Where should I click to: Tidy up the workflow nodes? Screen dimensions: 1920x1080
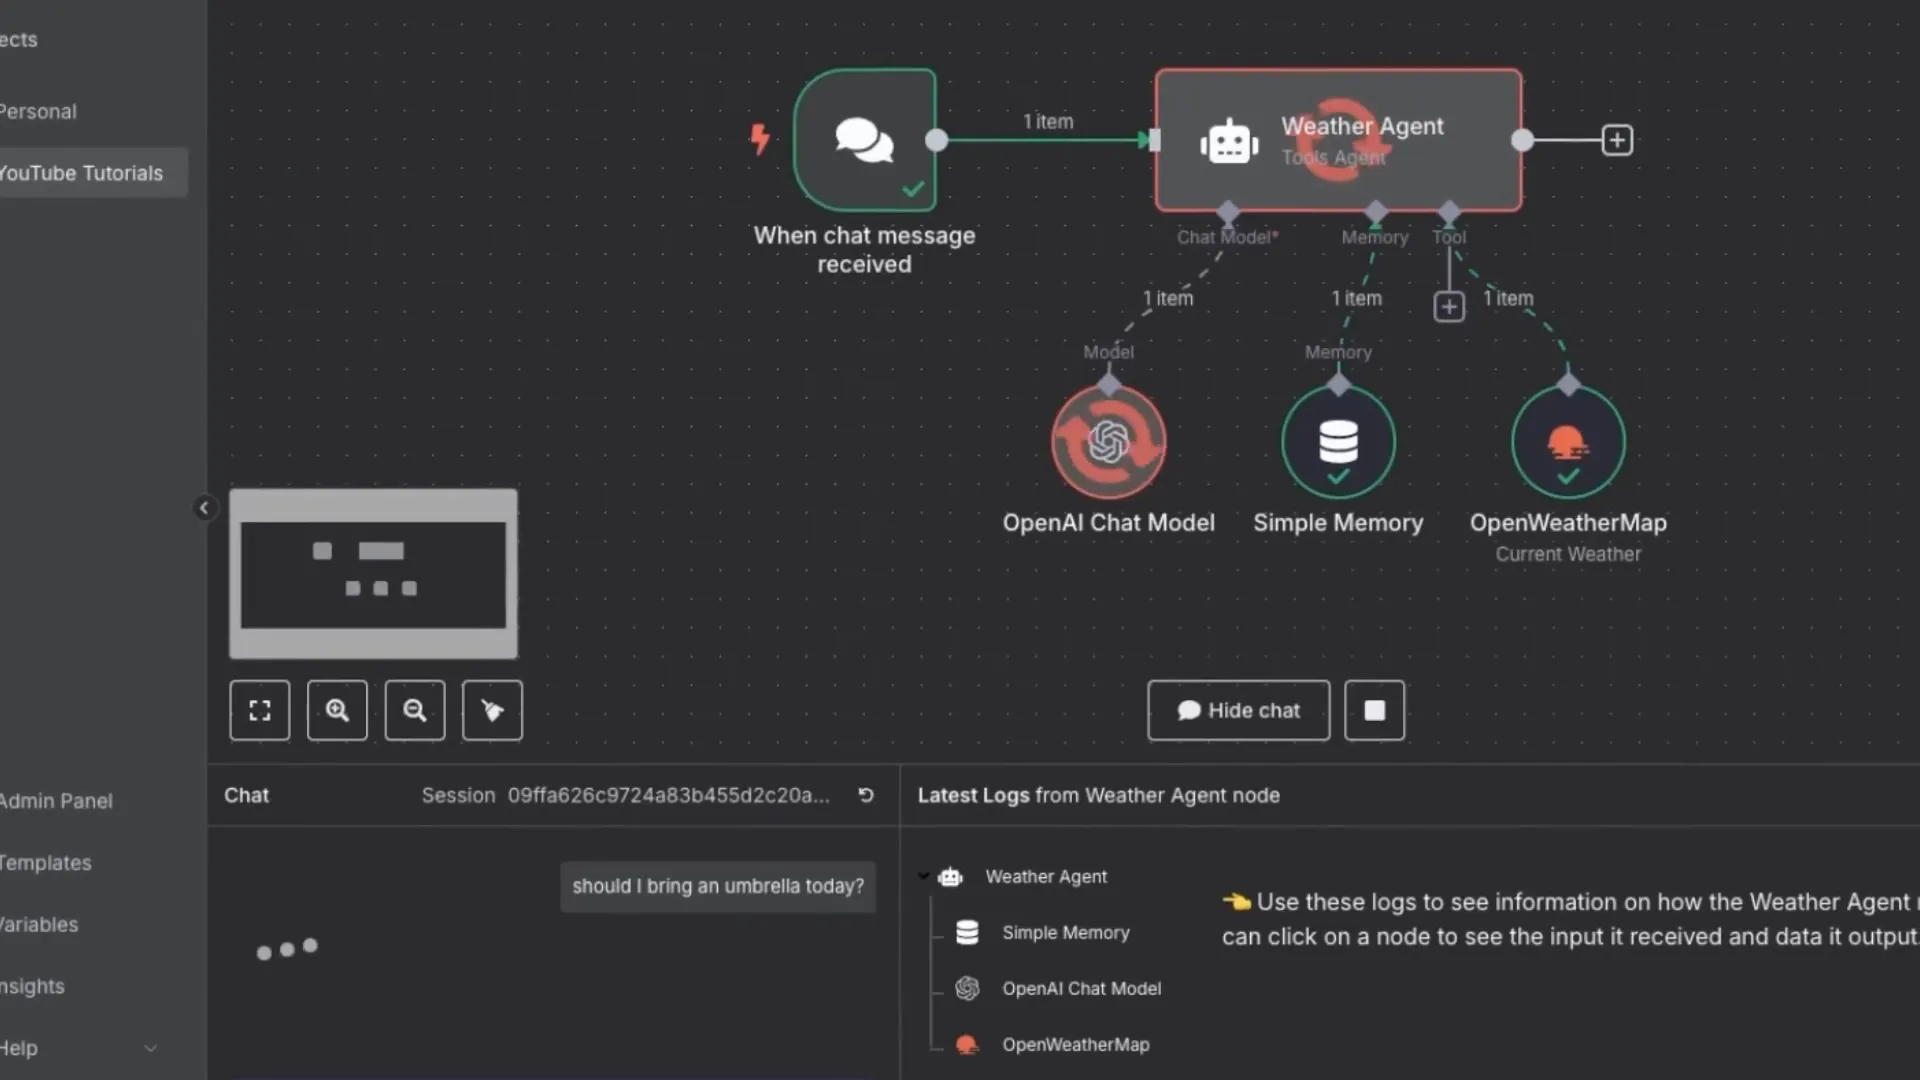tap(492, 710)
